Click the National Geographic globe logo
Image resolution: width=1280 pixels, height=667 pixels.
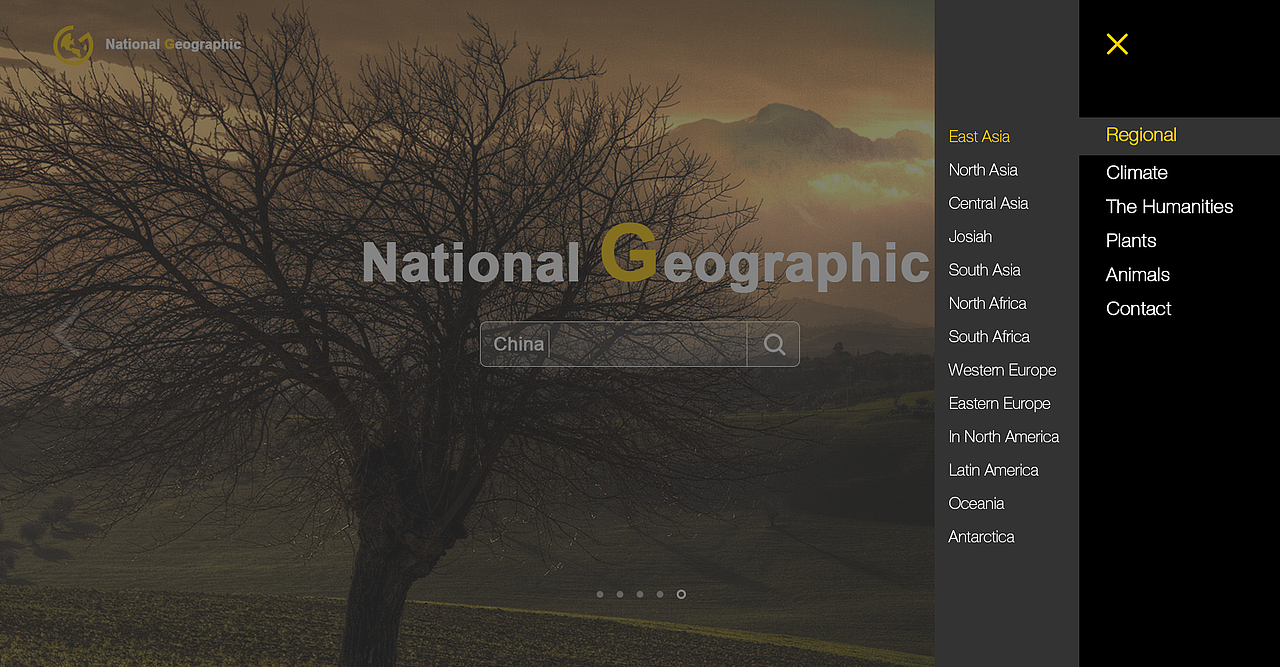coord(73,45)
